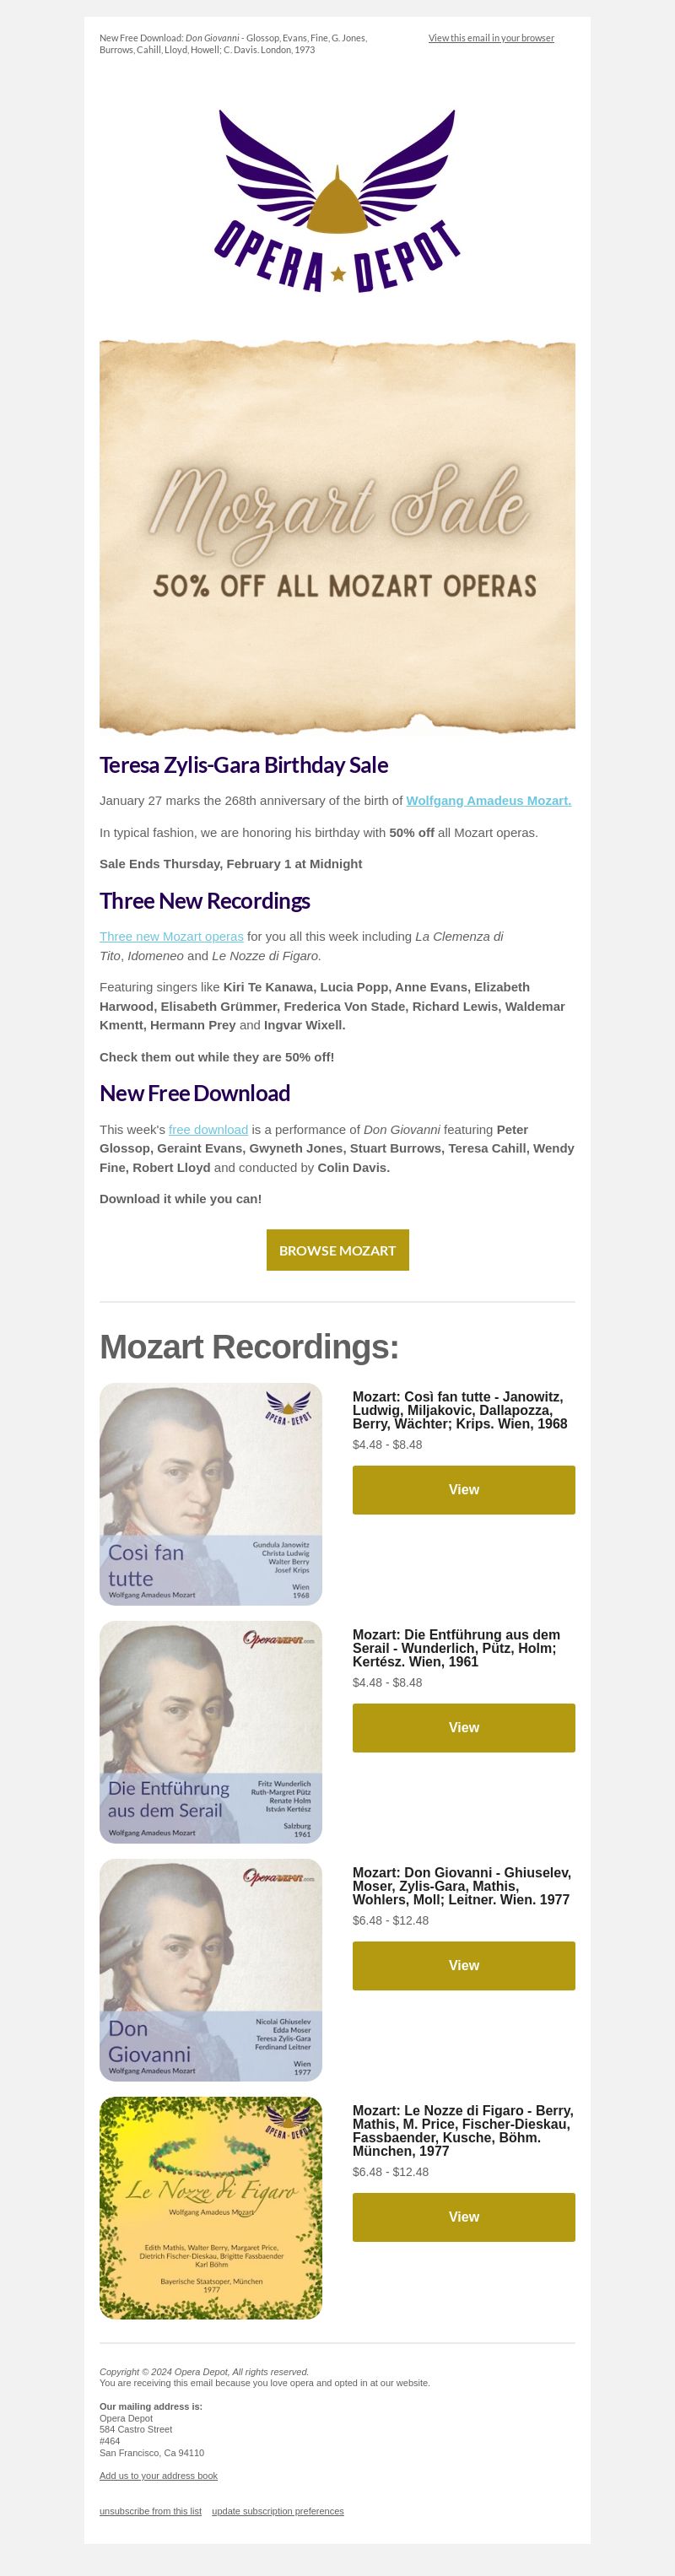View the Don Giovanni Wien 1977 recording
675x2576 pixels.
point(463,1966)
